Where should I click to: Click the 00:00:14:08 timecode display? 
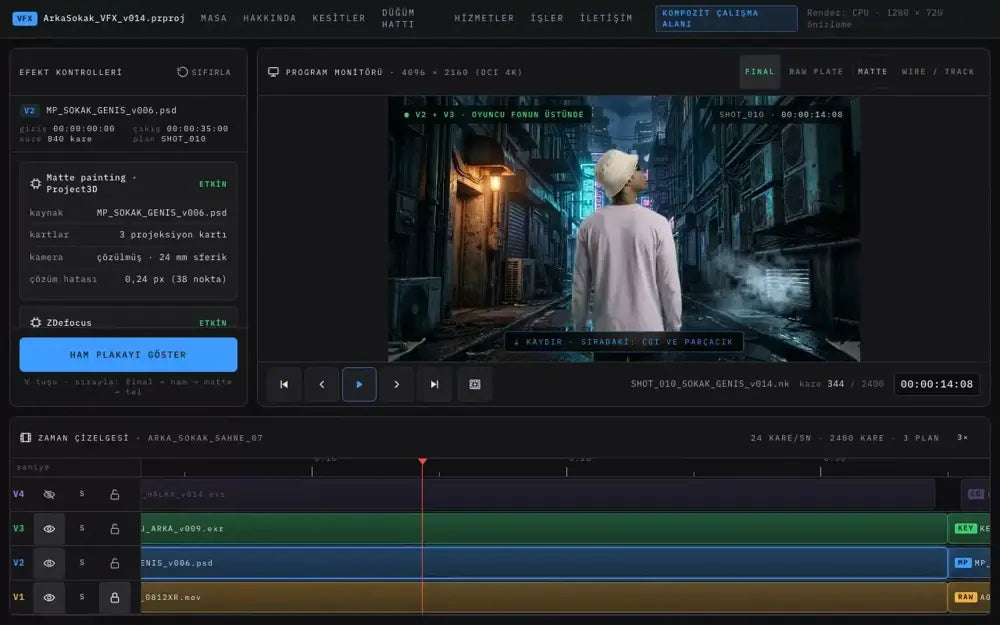(936, 384)
